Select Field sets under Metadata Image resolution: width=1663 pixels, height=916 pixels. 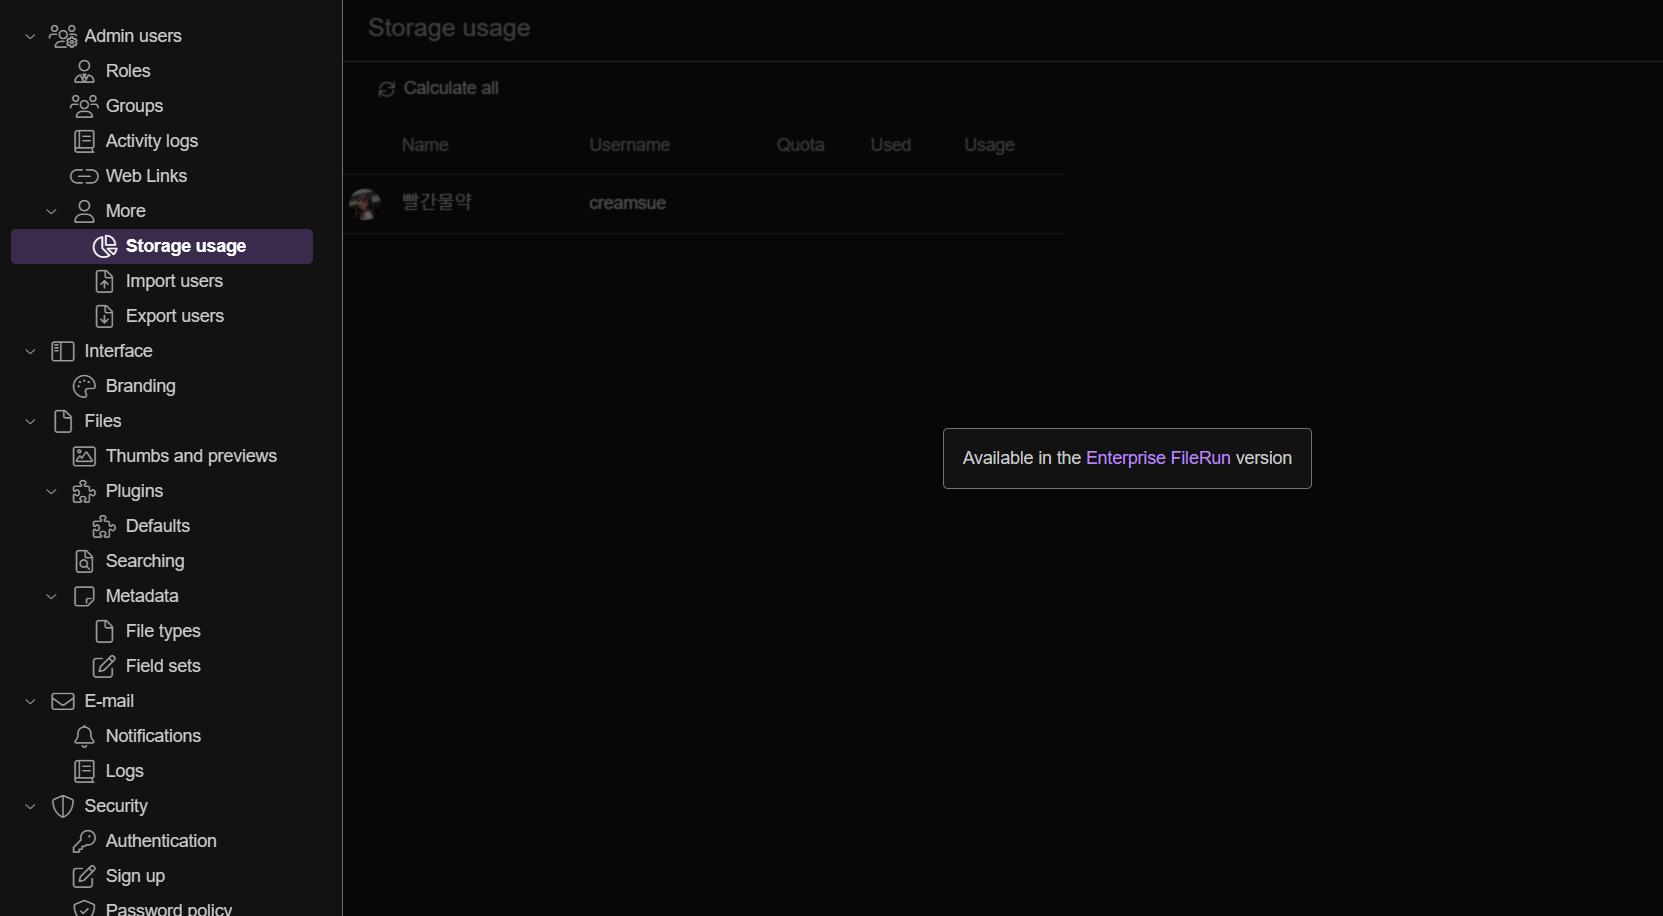(163, 666)
